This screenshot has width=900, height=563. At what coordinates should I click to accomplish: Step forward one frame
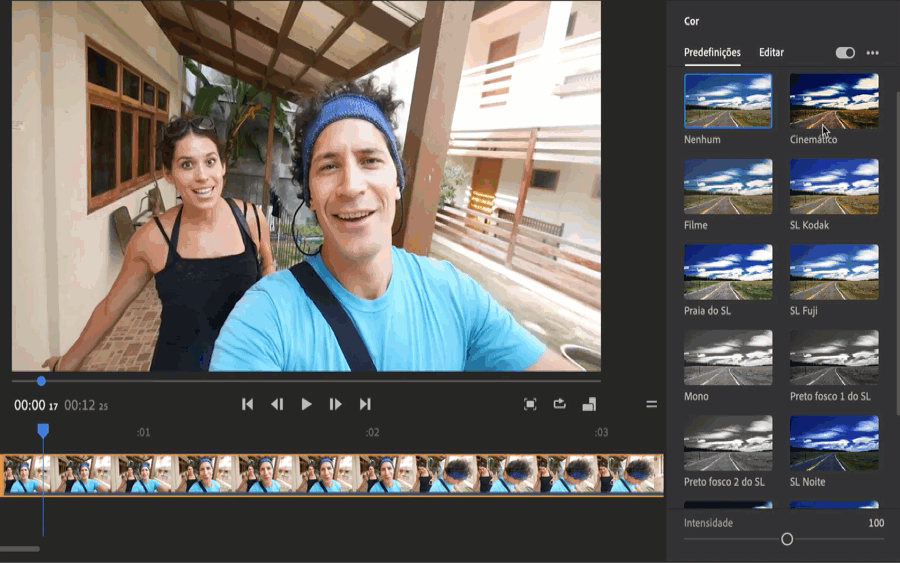(336, 404)
